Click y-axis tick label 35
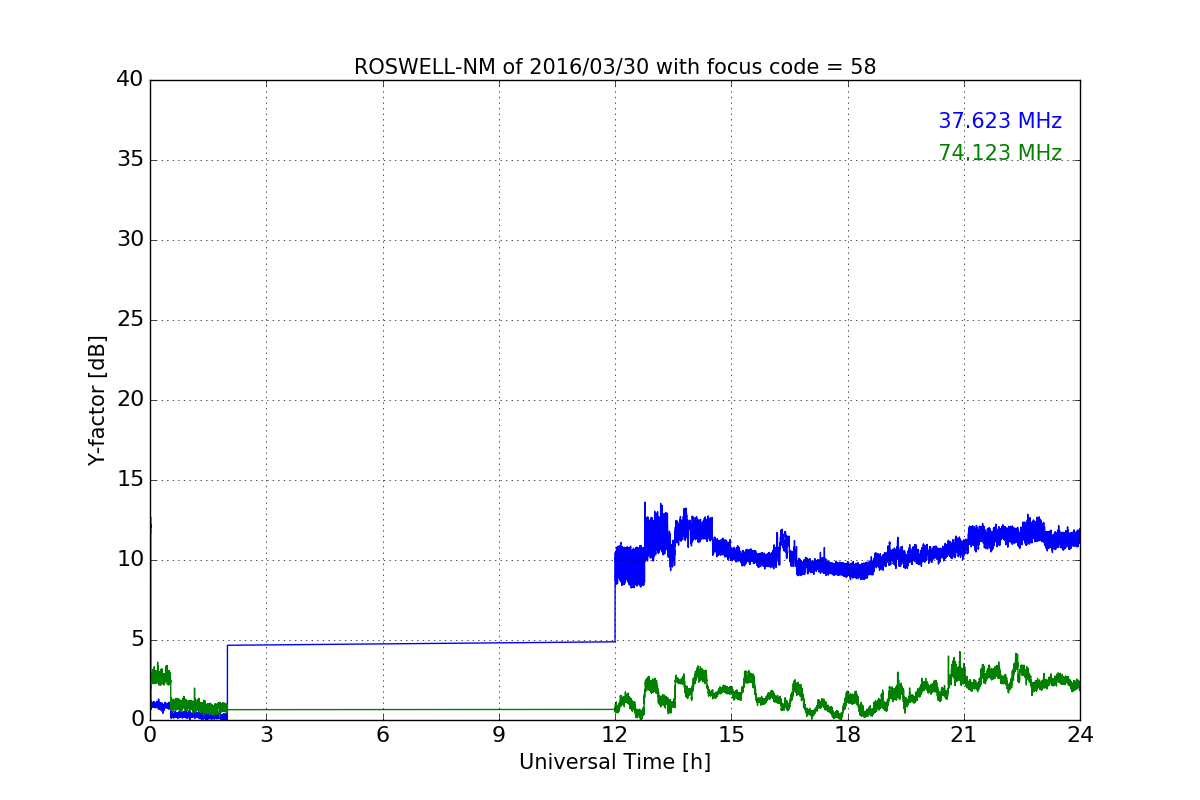This screenshot has width=1200, height=800. coord(129,160)
